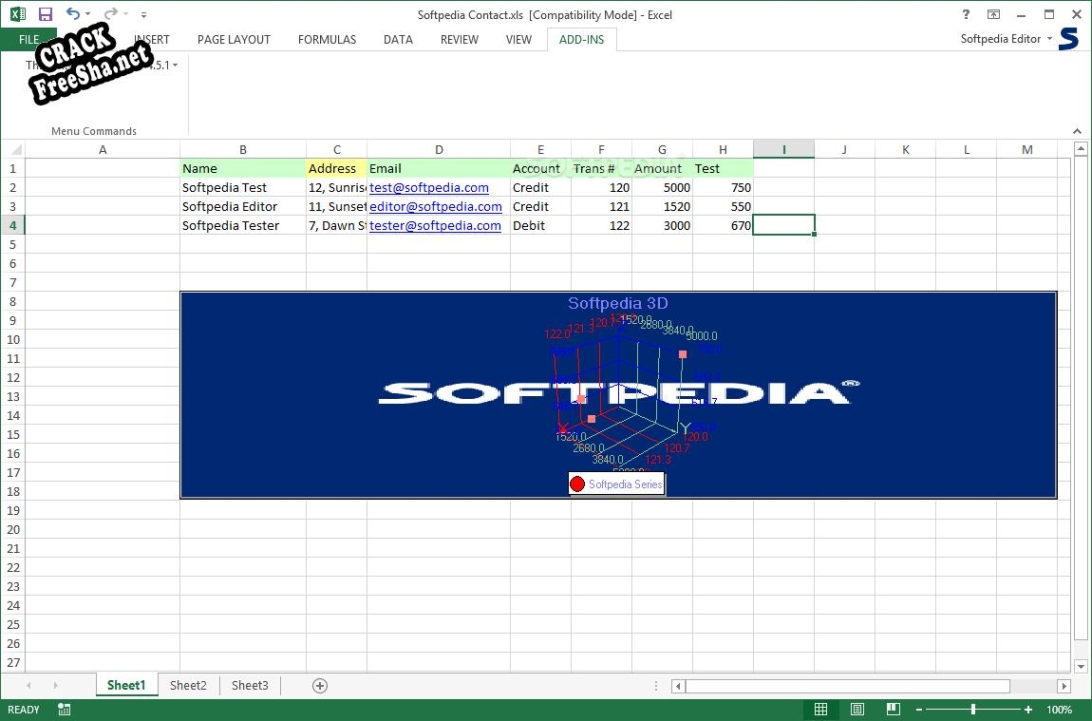
Task: Switch to Page Break Preview icon
Action: pyautogui.click(x=892, y=709)
